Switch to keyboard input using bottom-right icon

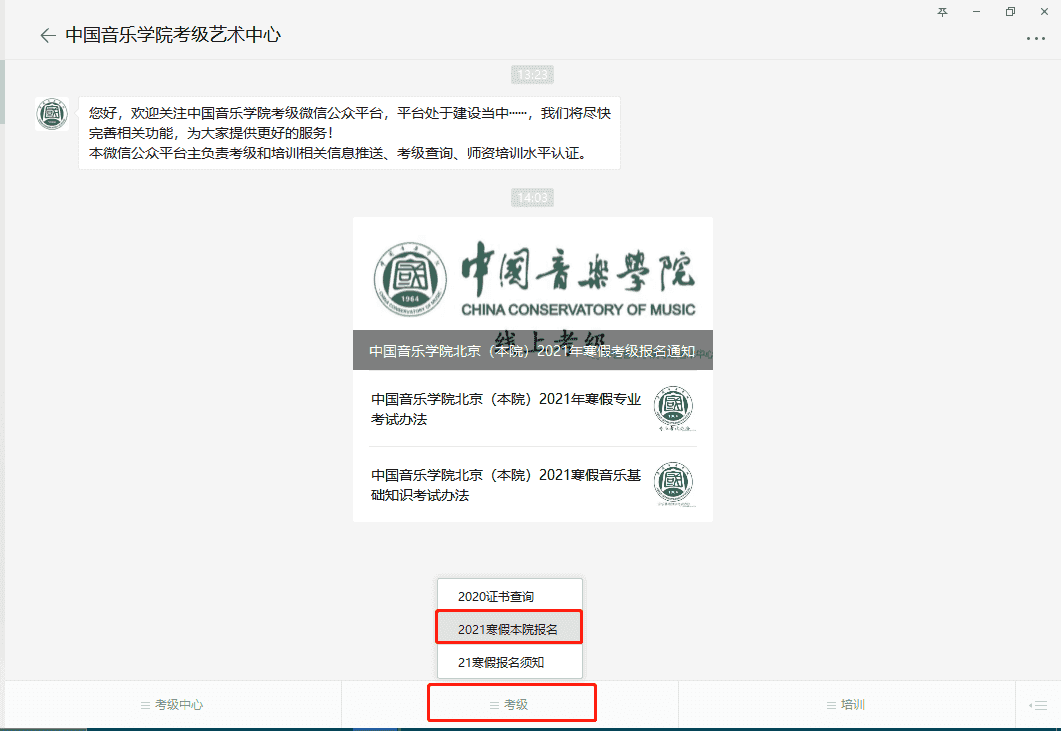coord(1038,705)
